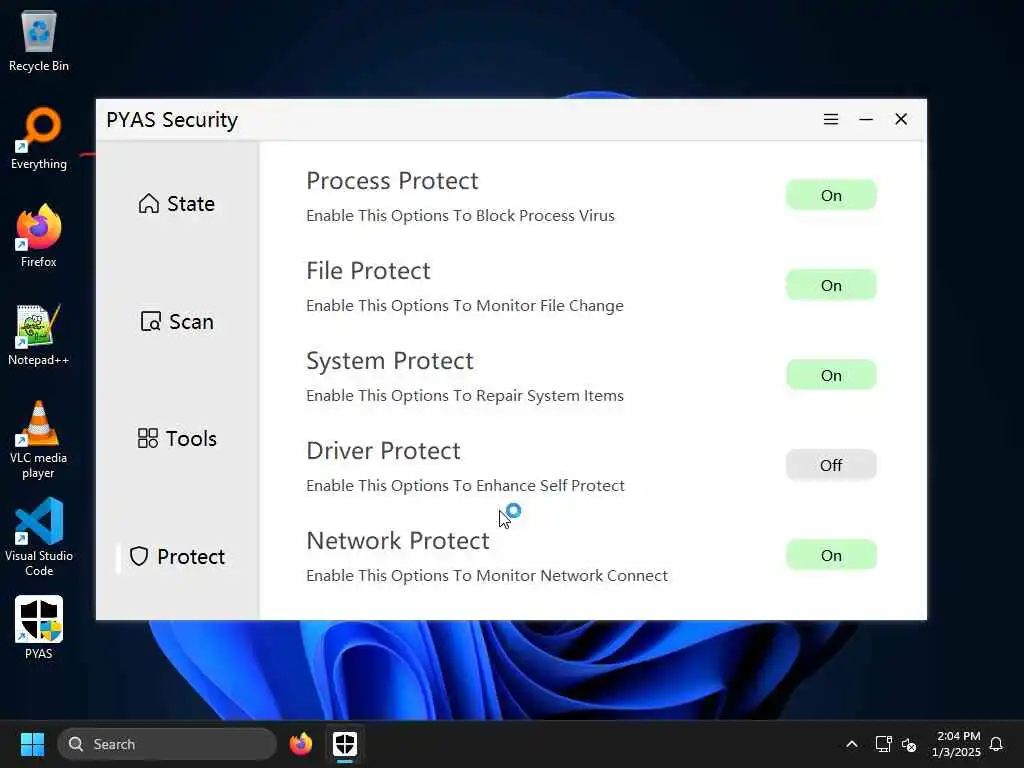
Task: Select the Firefox desktop shortcut
Action: pos(39,236)
